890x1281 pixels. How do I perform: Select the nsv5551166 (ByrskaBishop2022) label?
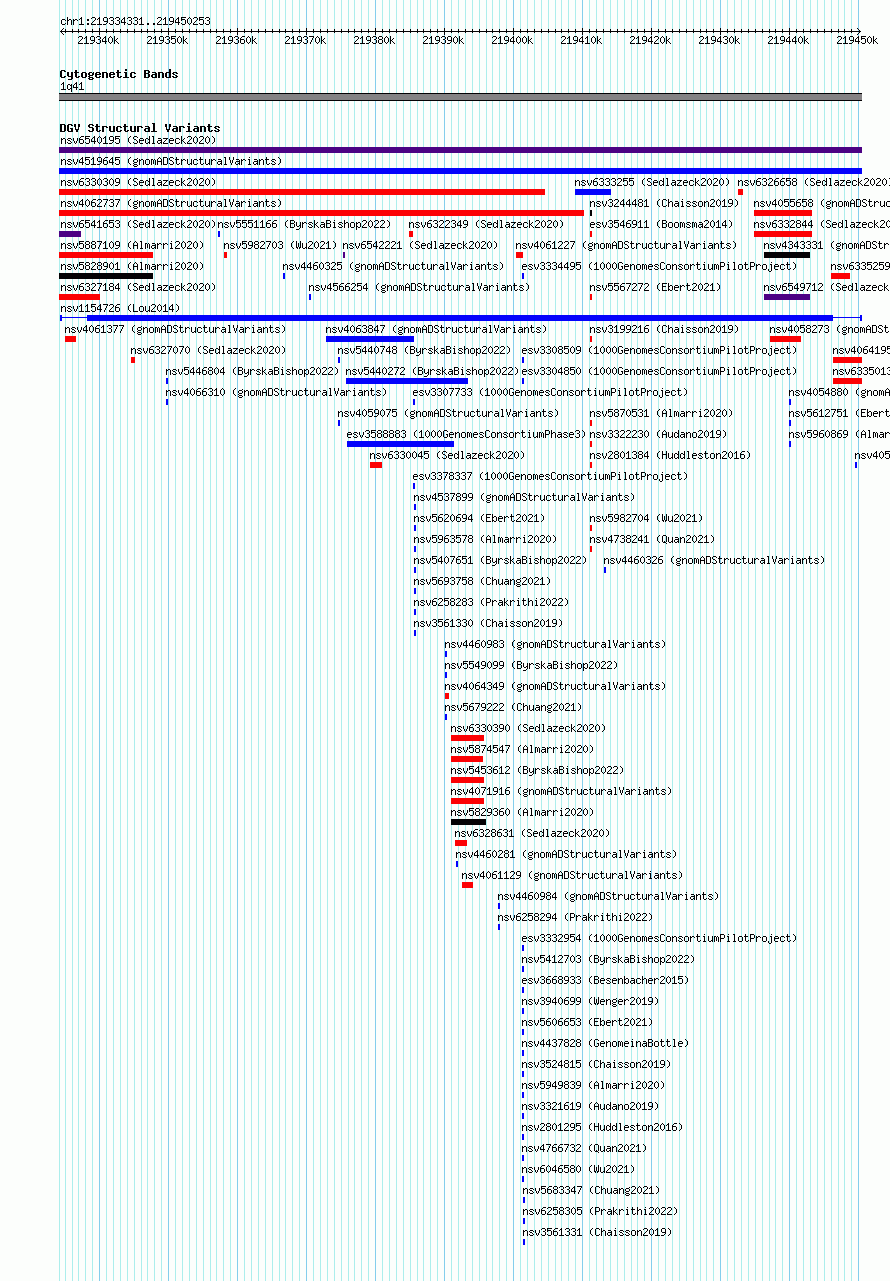tap(304, 224)
